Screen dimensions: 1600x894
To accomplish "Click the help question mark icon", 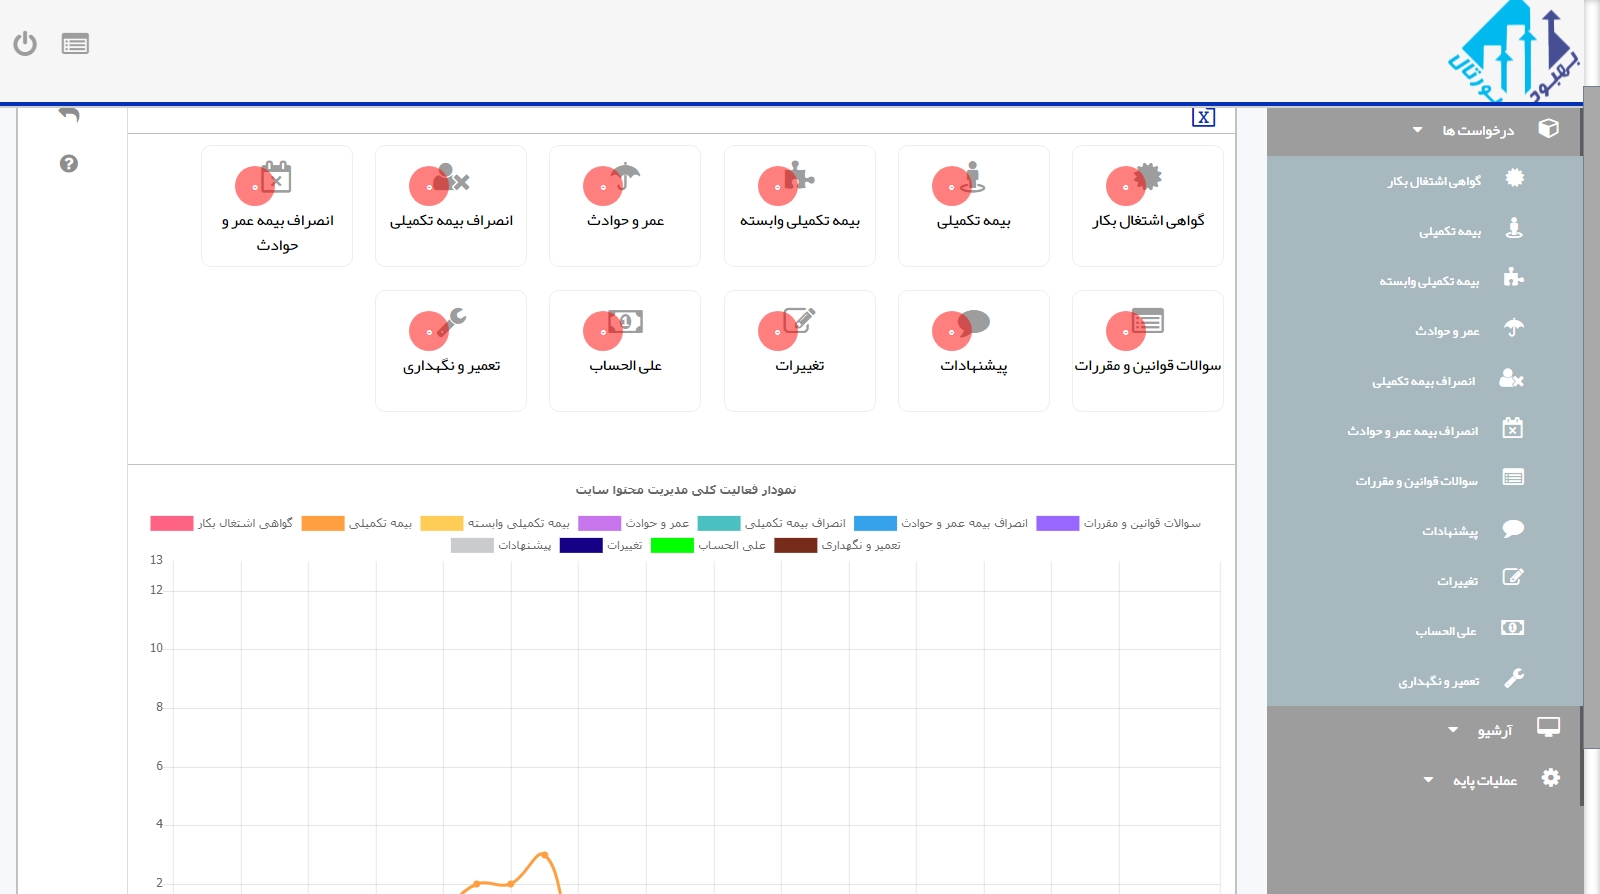I will pos(69,164).
